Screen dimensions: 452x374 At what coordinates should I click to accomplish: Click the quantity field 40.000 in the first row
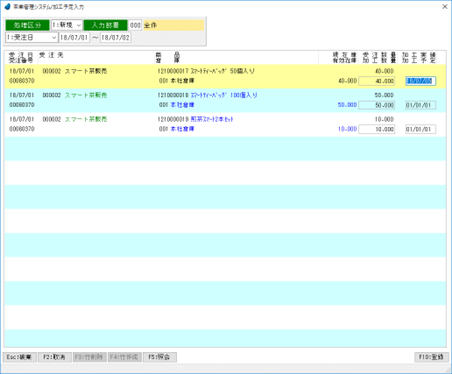pos(377,81)
